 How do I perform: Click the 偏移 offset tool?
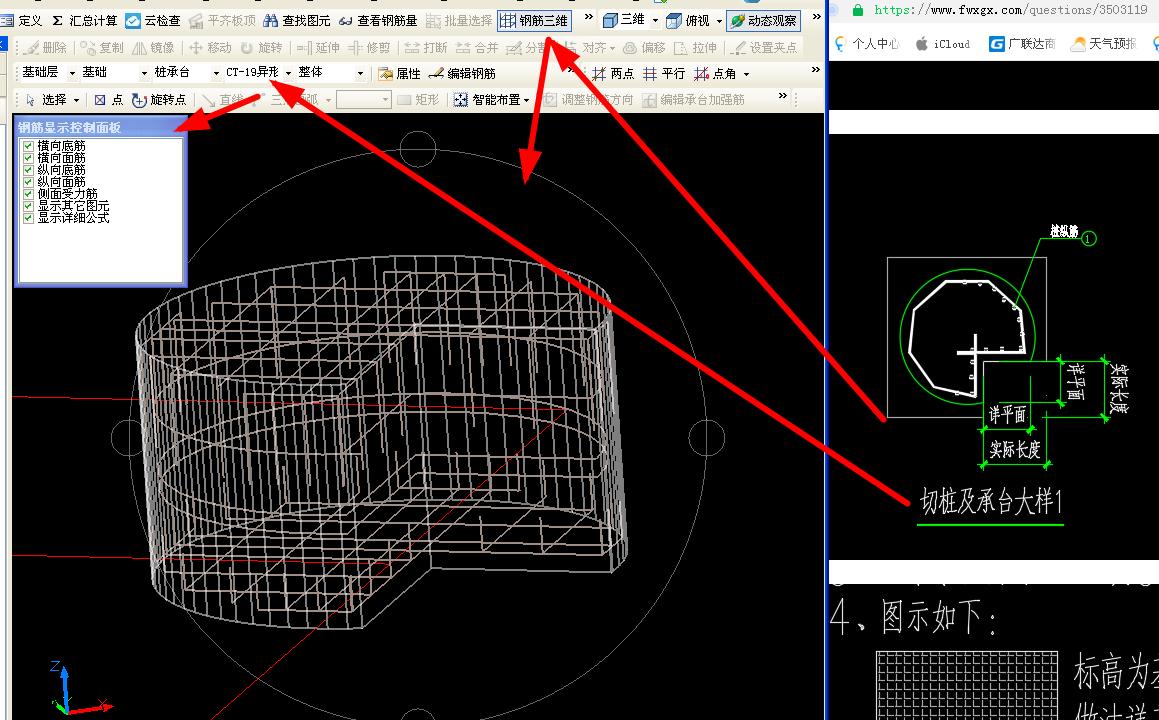[x=645, y=47]
